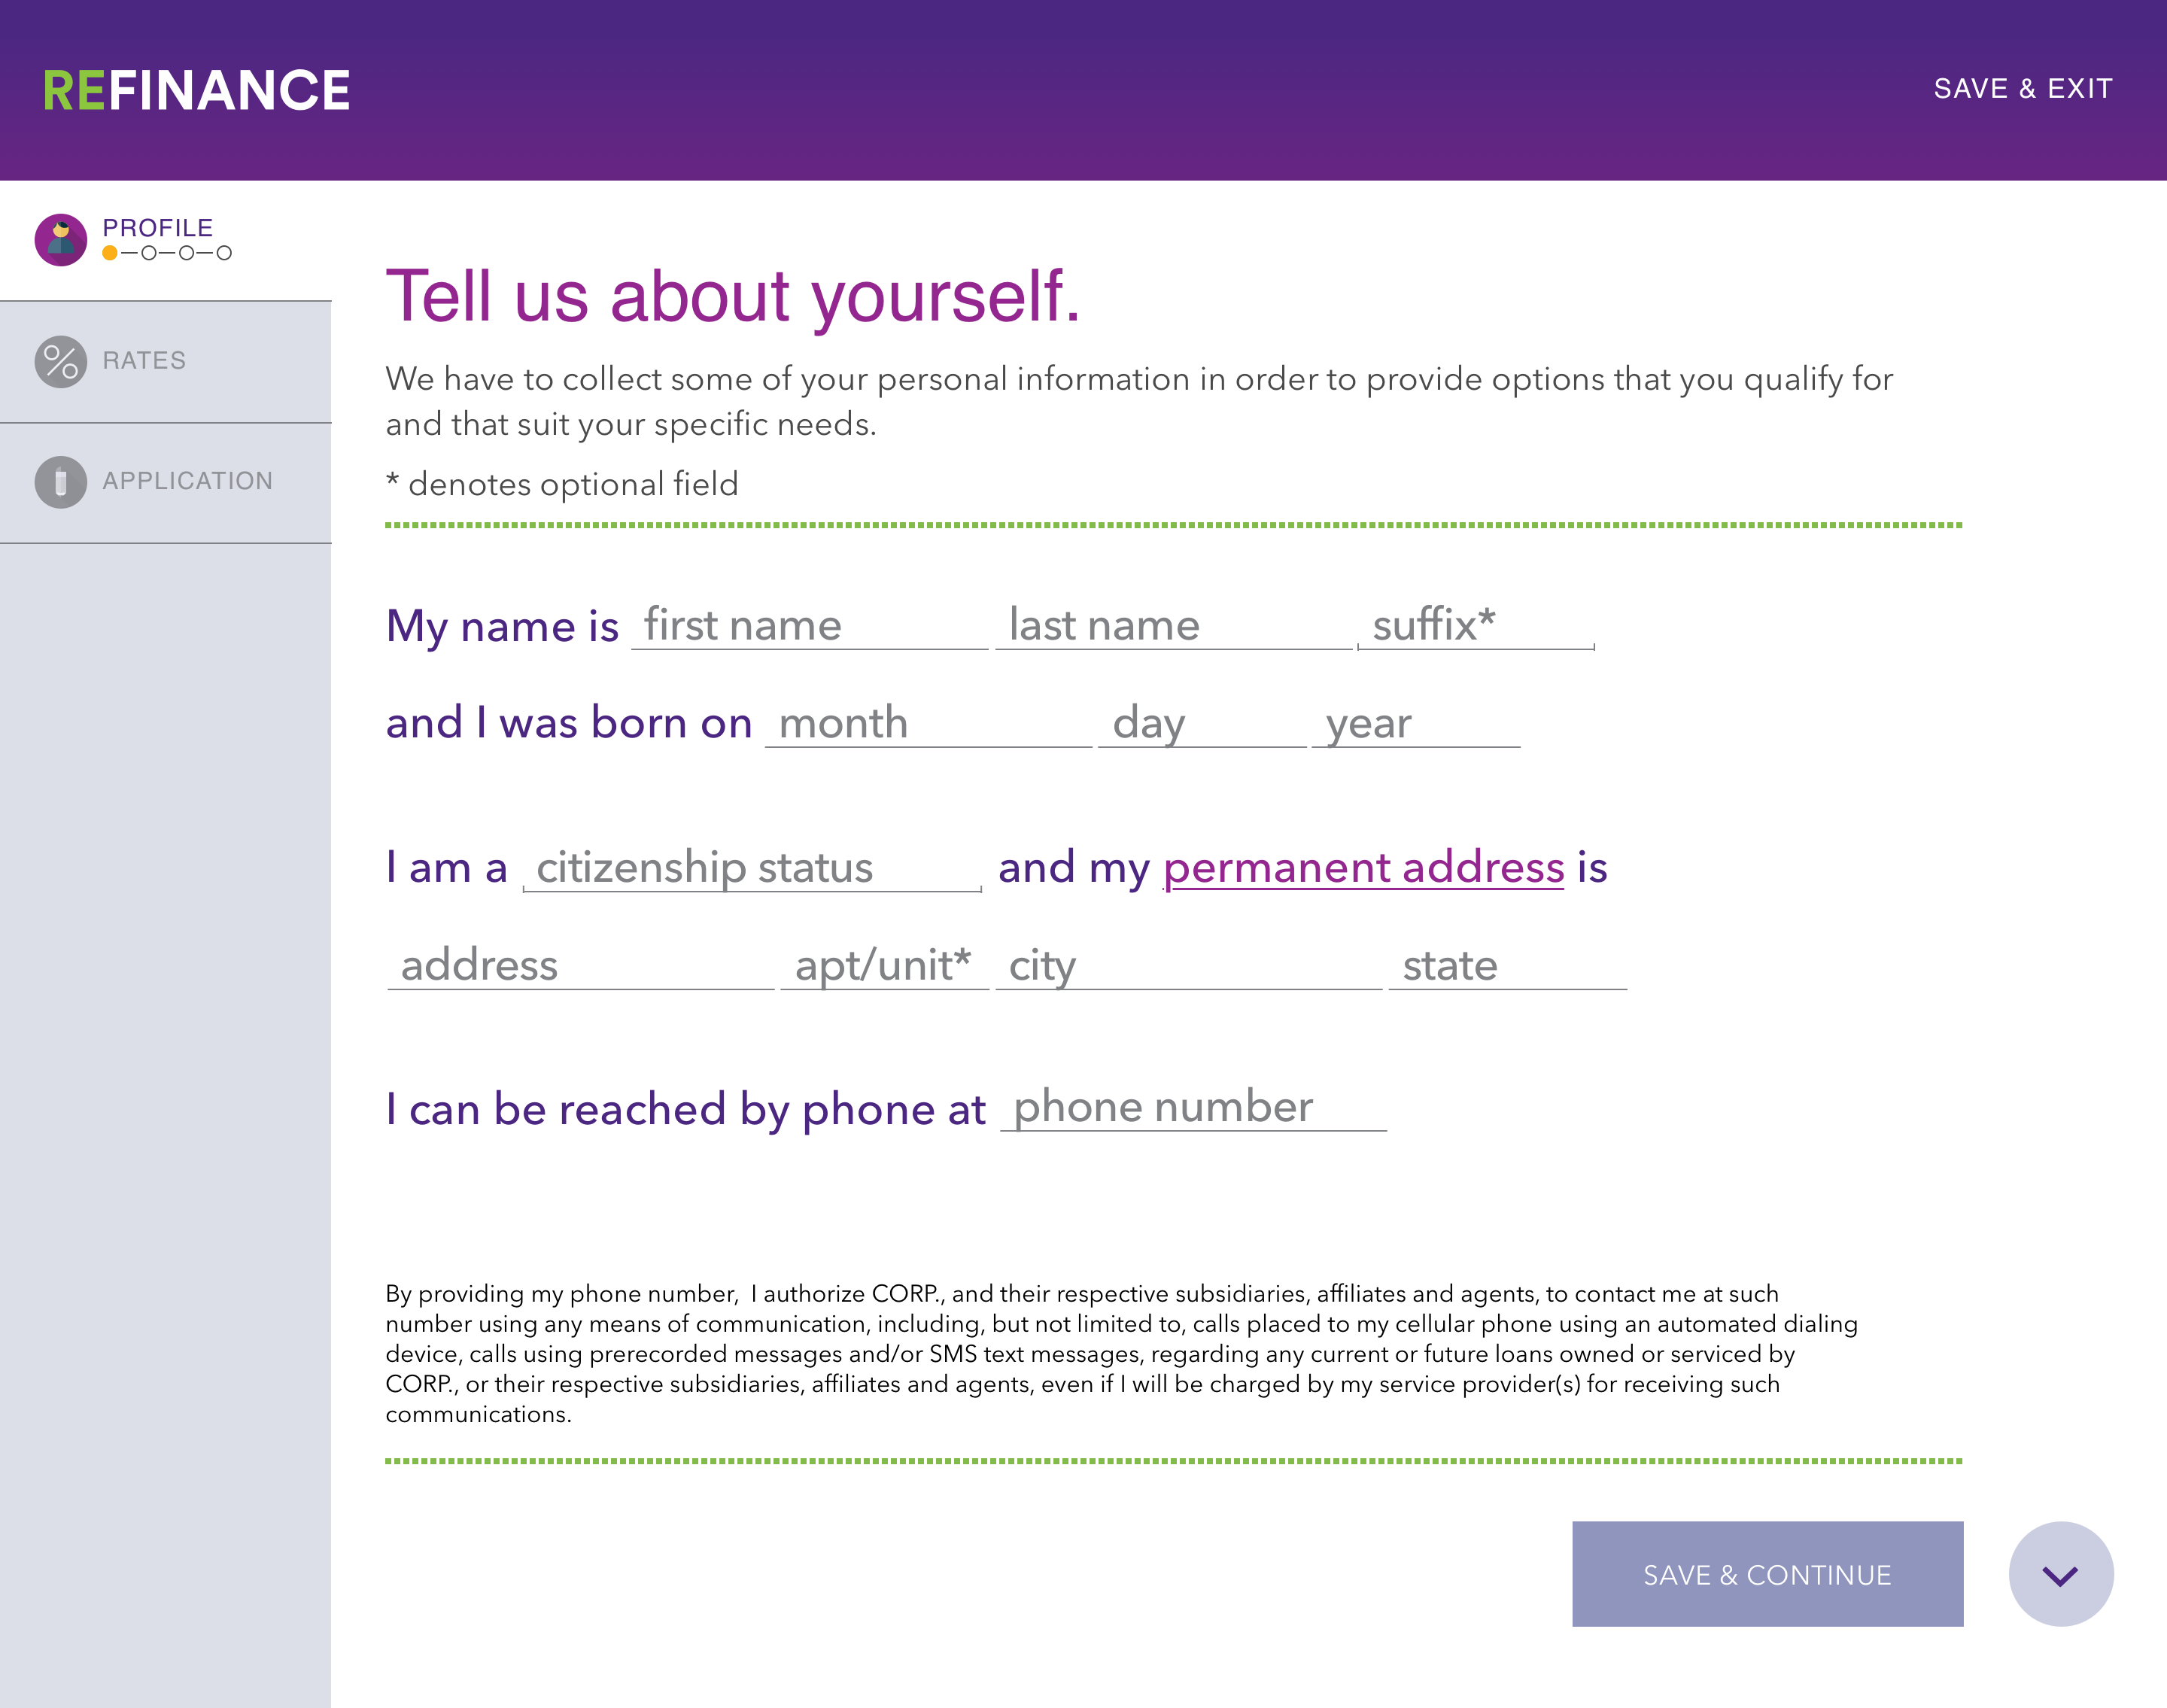Open the state selector field

coord(1508,965)
